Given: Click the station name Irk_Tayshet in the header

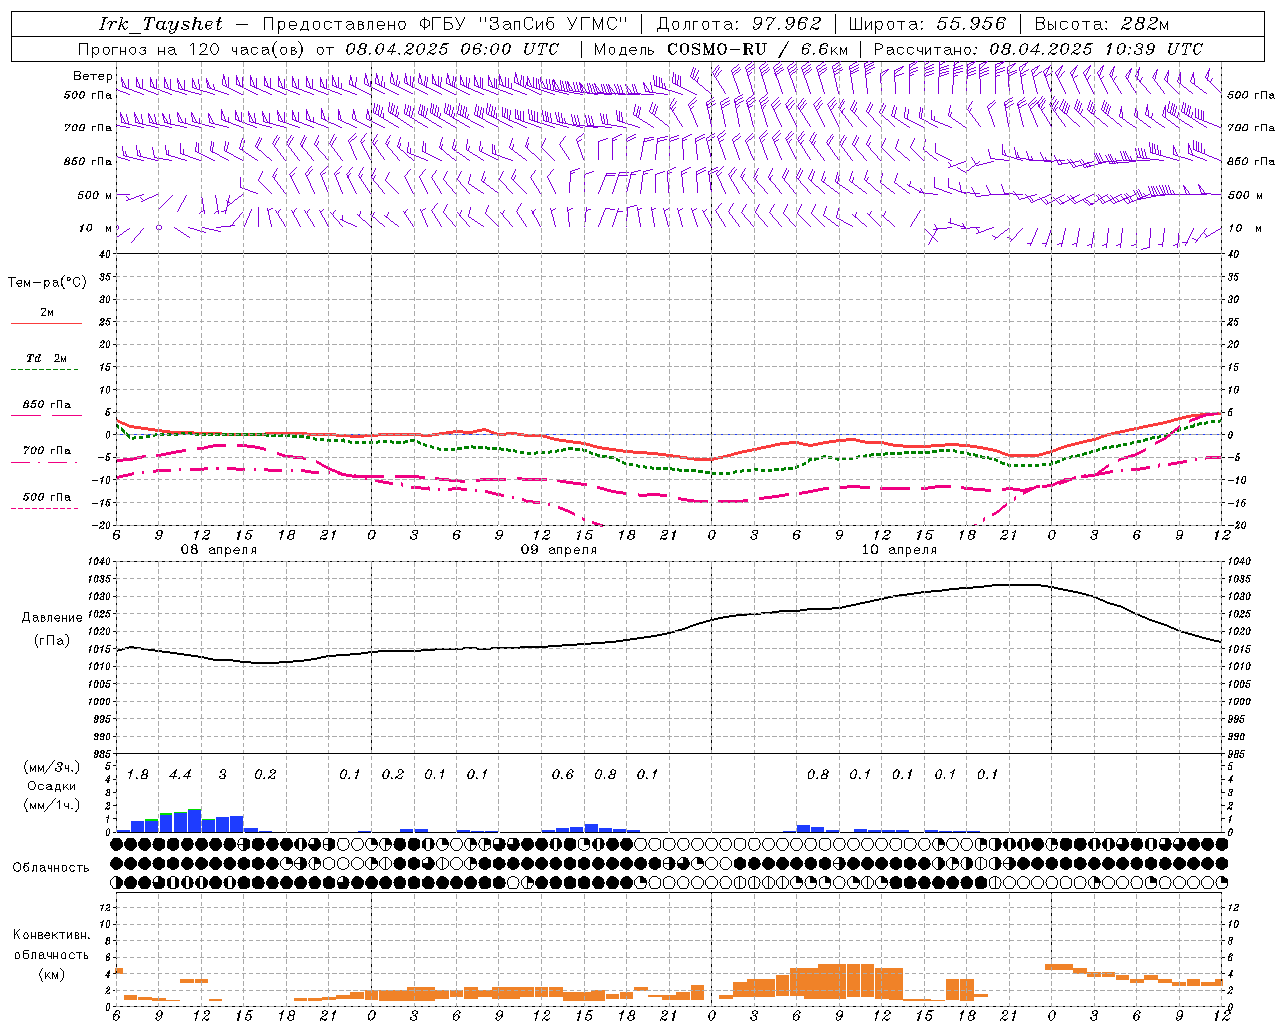Looking at the screenshot, I should pyautogui.click(x=161, y=24).
